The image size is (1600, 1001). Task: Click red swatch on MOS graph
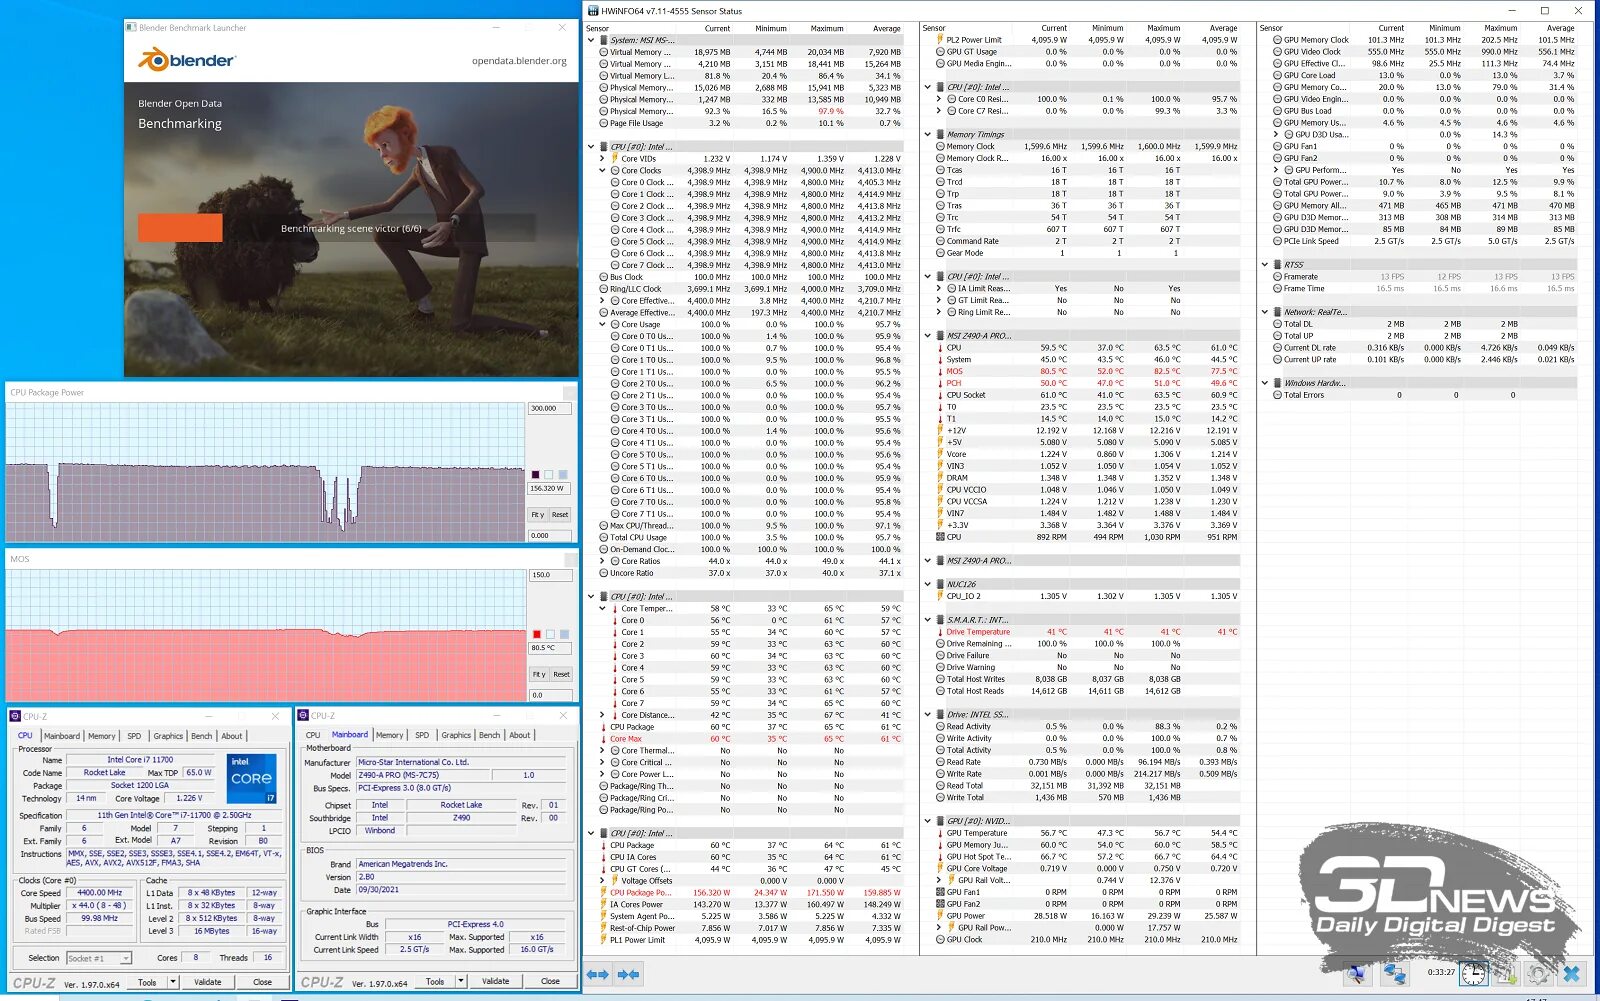pos(537,634)
